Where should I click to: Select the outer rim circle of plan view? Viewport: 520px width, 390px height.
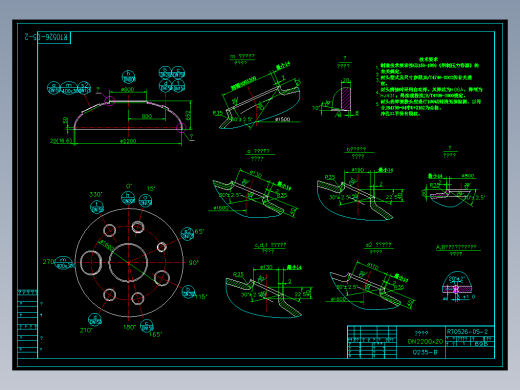click(x=129, y=263)
